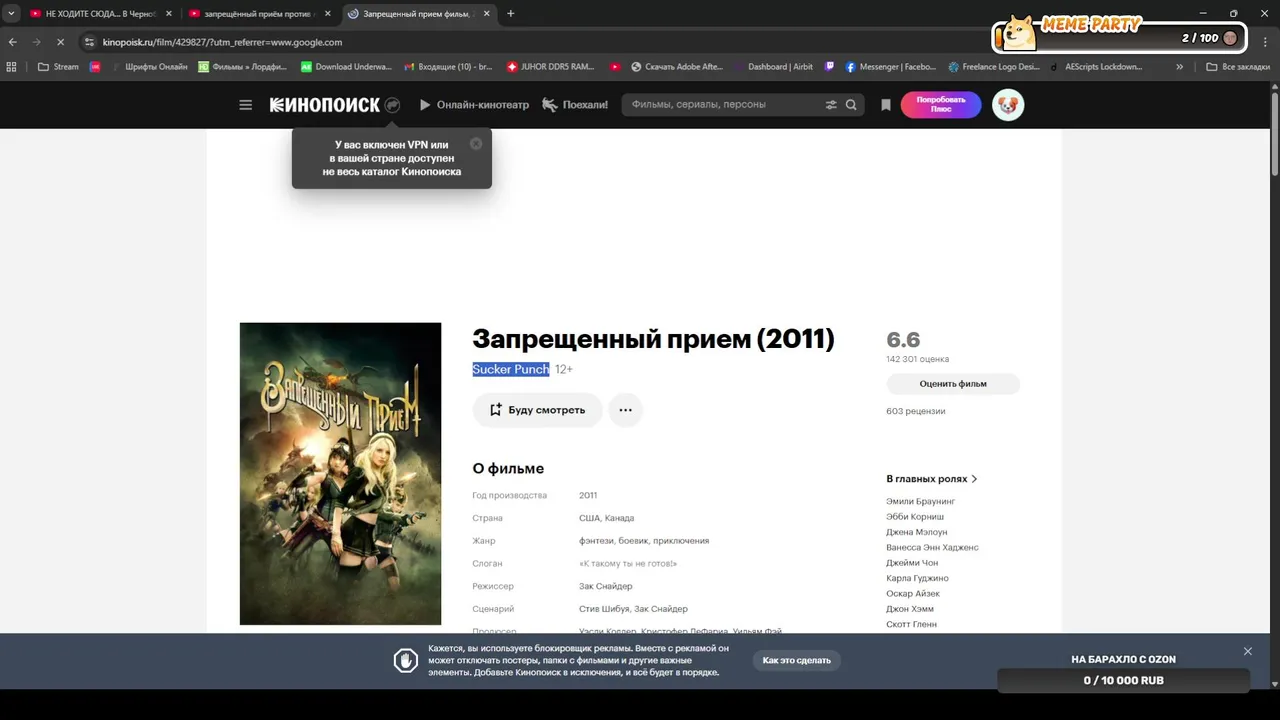
Task: Click director Зак Снайдер link
Action: (x=606, y=586)
